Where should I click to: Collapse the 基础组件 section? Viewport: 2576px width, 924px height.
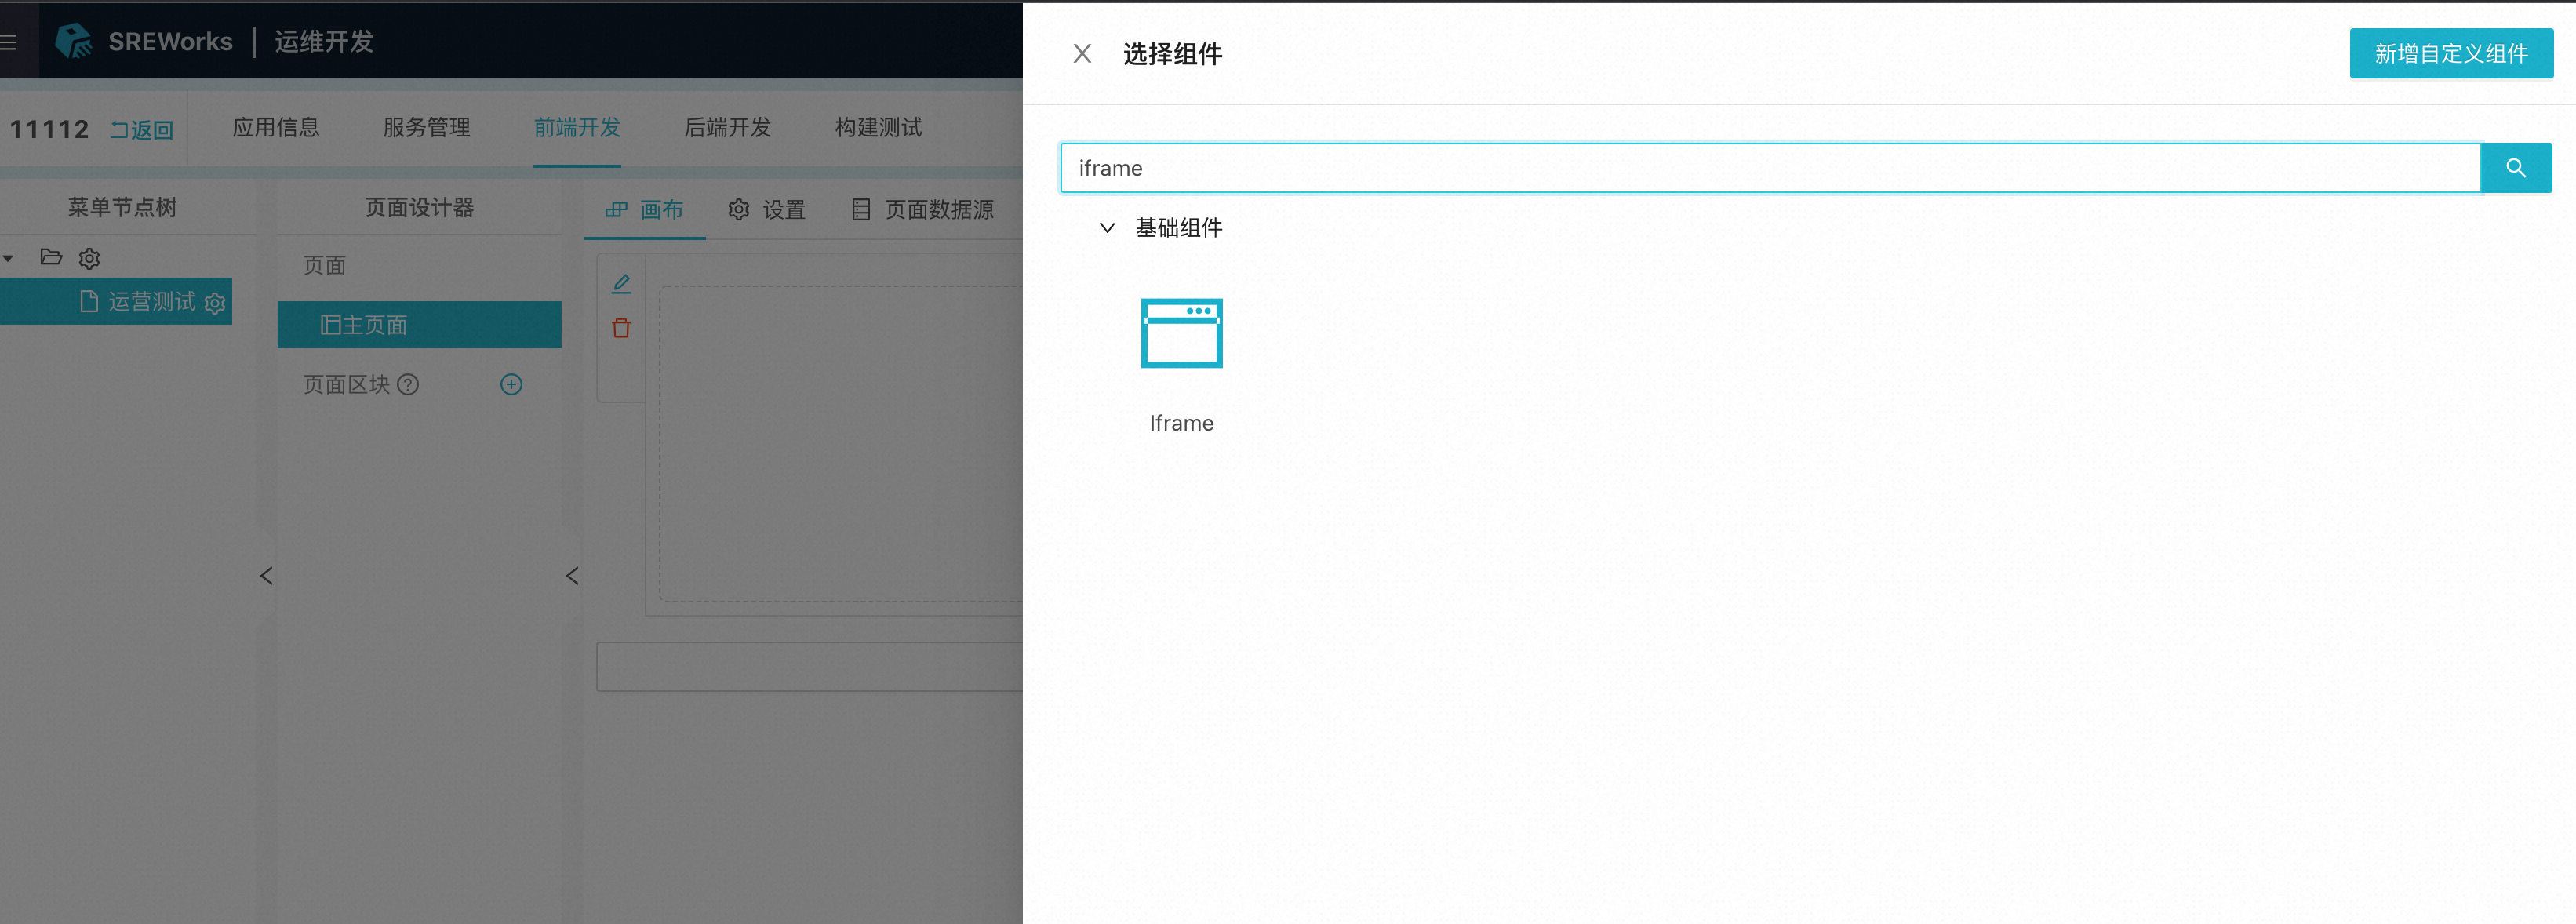click(1107, 228)
